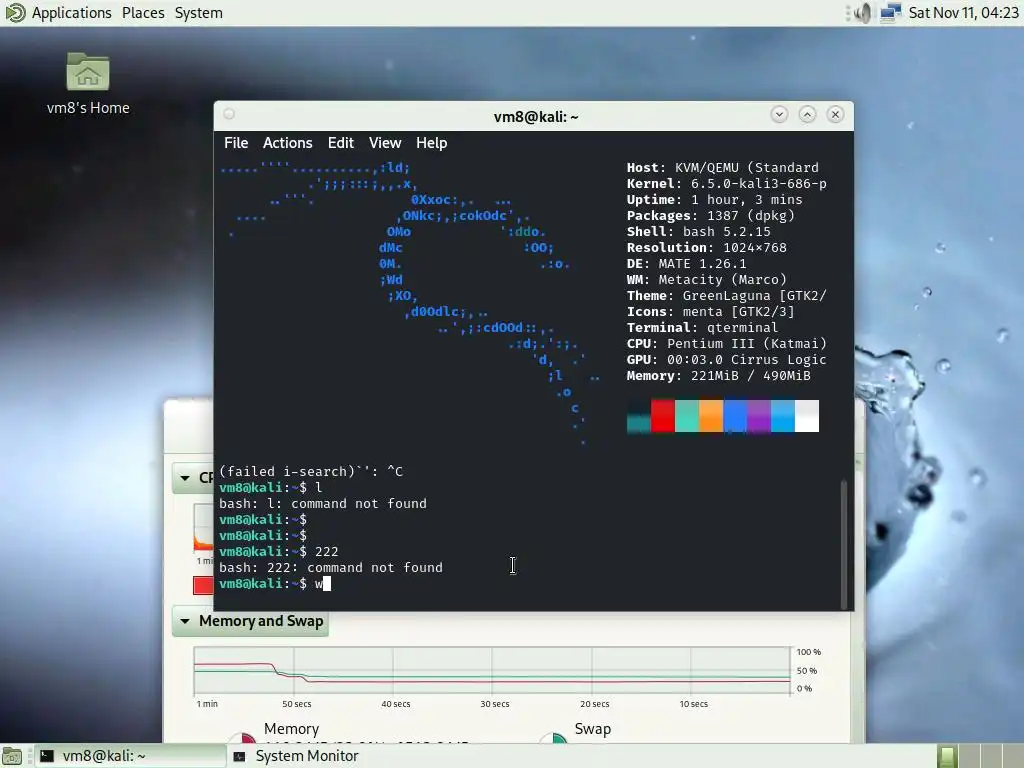Screen dimensions: 1024x768
Task: Open the Places panel menu
Action: coord(143,13)
